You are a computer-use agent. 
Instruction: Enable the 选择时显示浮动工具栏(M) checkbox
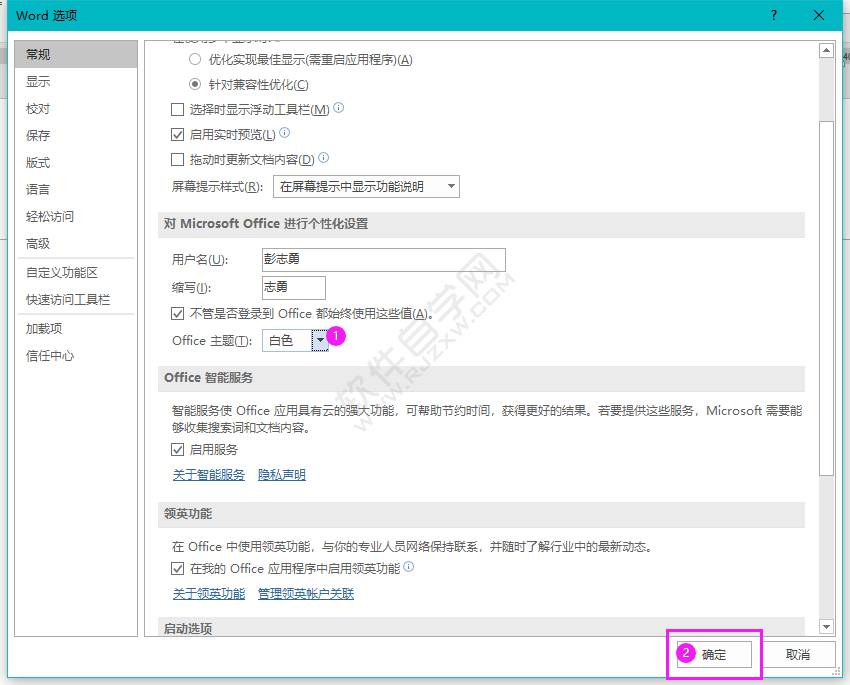click(x=177, y=110)
